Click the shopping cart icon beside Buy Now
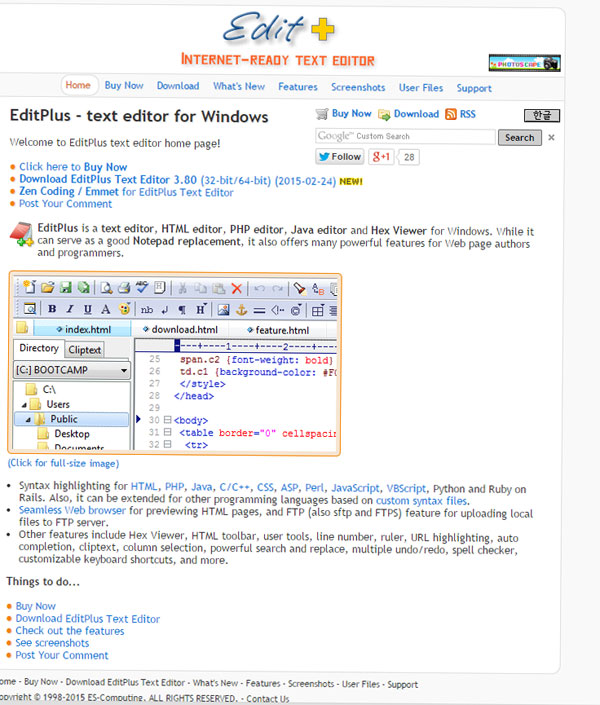 (x=322, y=114)
